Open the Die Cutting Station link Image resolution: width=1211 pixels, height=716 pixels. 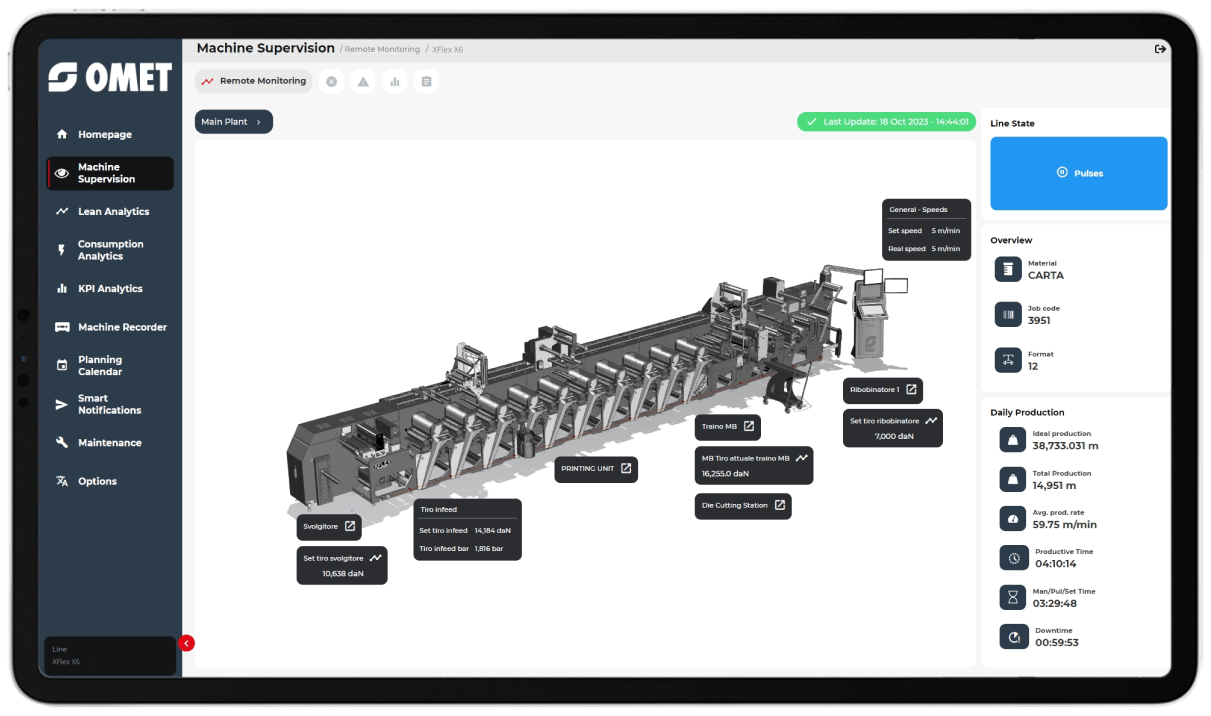click(x=742, y=506)
